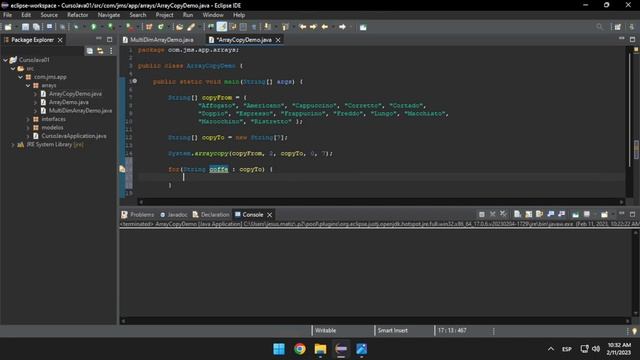This screenshot has height=360, width=640.
Task: Close the Console view tab
Action: (269, 215)
